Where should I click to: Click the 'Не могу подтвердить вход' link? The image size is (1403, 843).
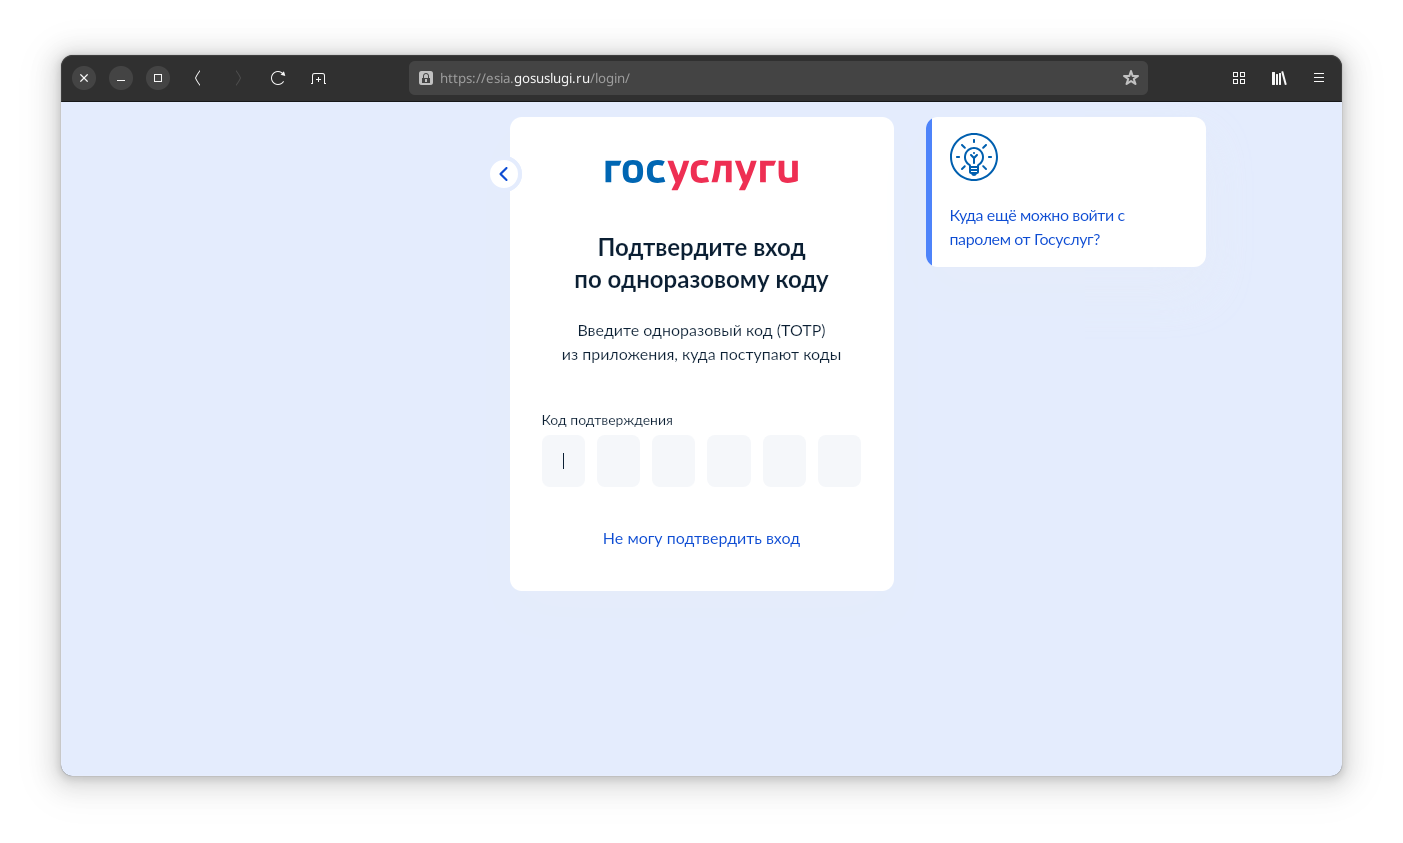[701, 539]
